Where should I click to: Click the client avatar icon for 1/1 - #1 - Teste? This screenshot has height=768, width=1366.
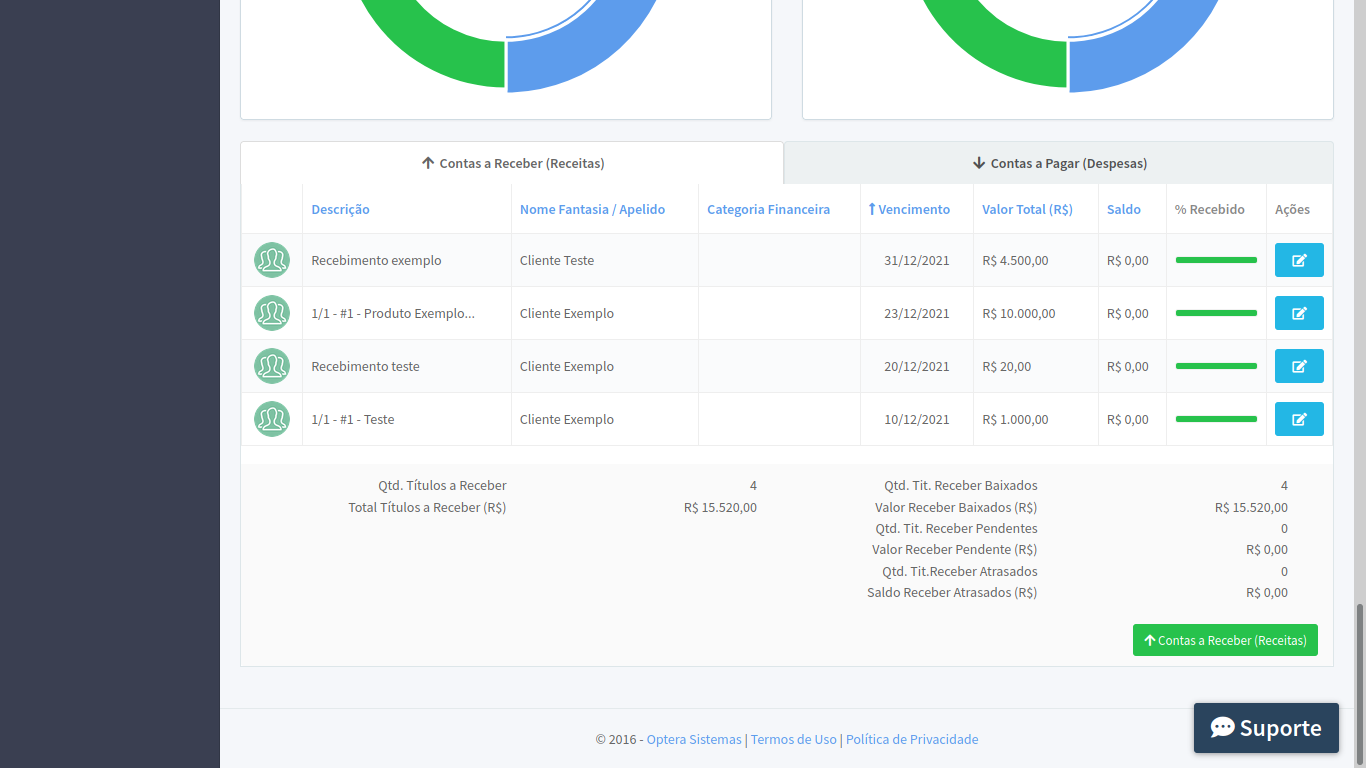pyautogui.click(x=272, y=419)
